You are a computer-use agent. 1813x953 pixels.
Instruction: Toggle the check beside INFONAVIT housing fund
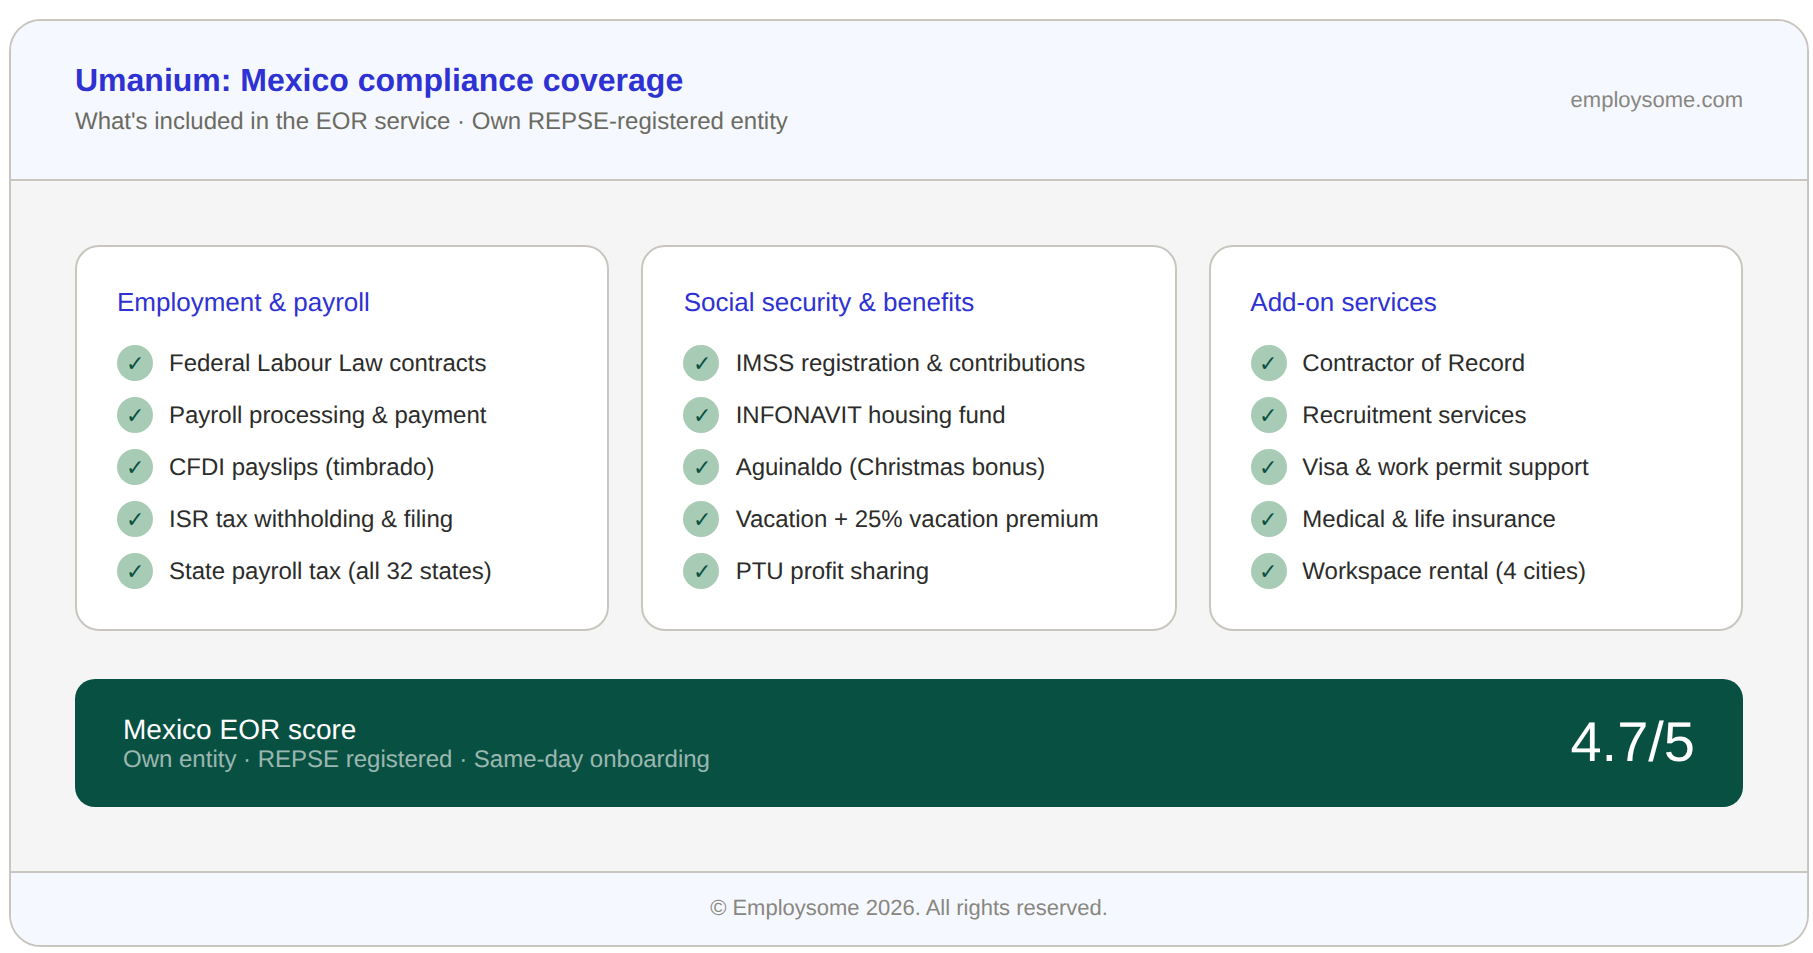(x=701, y=415)
